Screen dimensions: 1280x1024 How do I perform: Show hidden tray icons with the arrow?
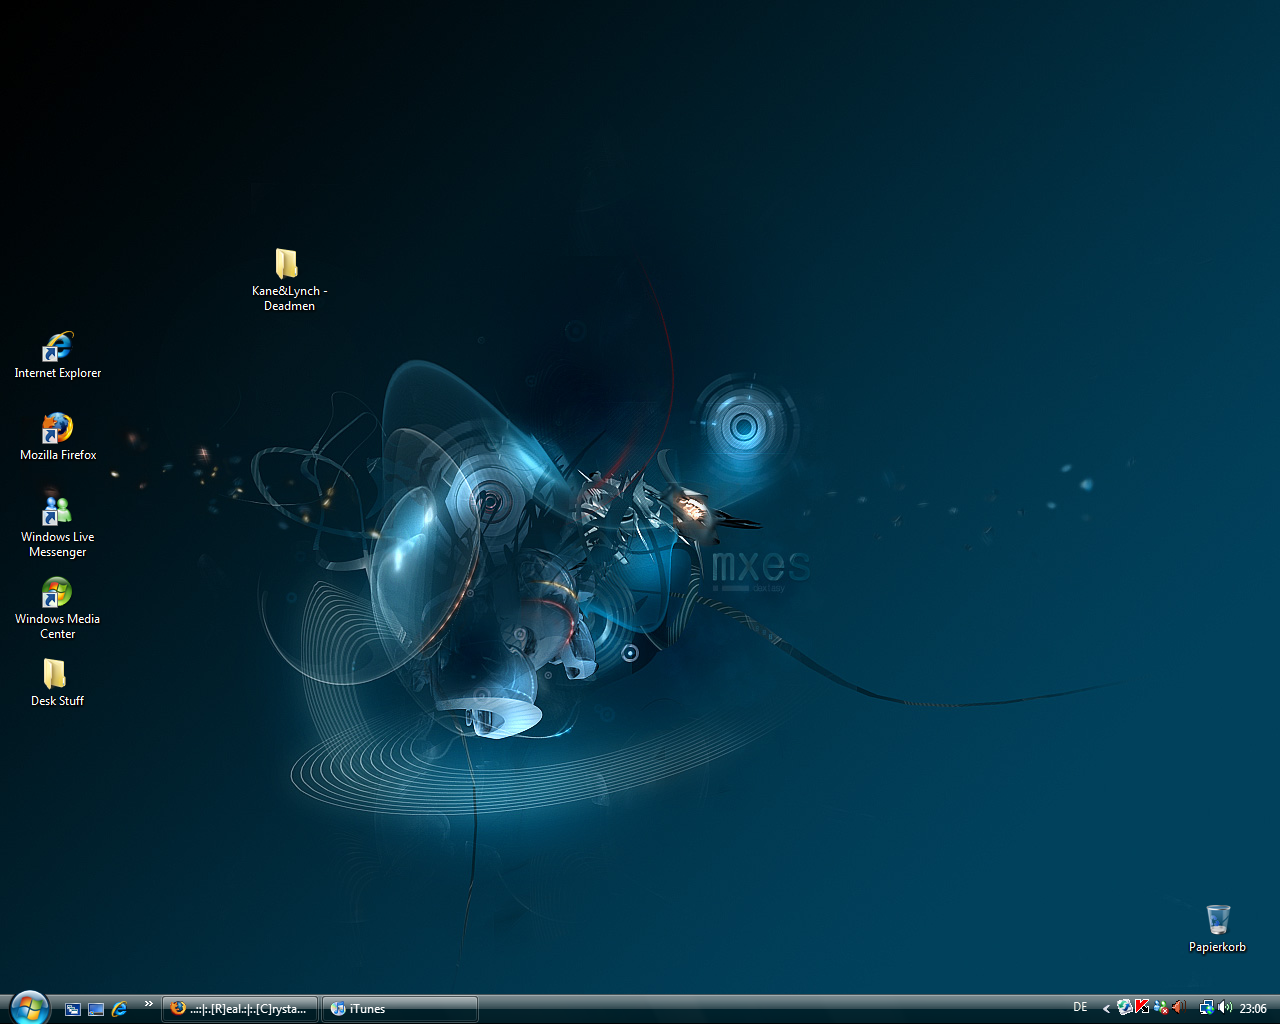[1106, 1008]
